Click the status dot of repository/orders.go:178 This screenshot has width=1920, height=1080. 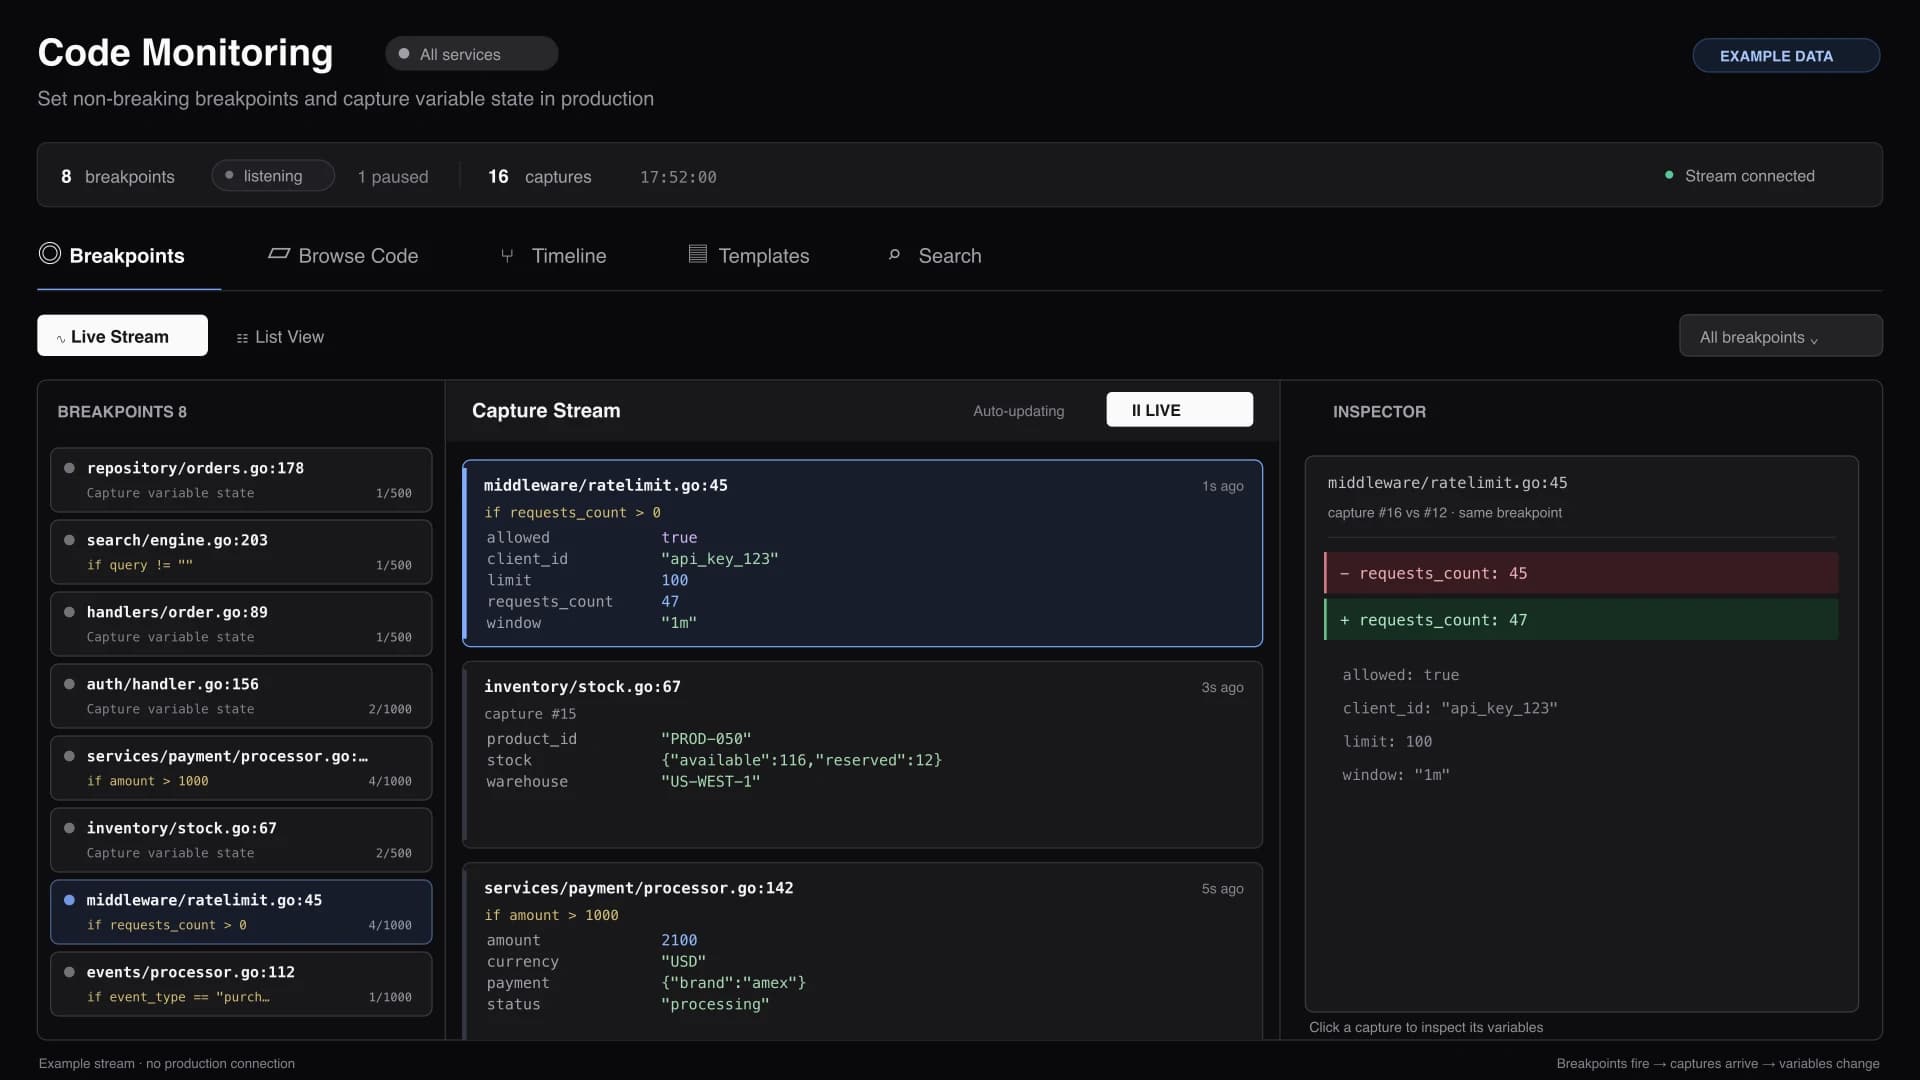pyautogui.click(x=69, y=468)
